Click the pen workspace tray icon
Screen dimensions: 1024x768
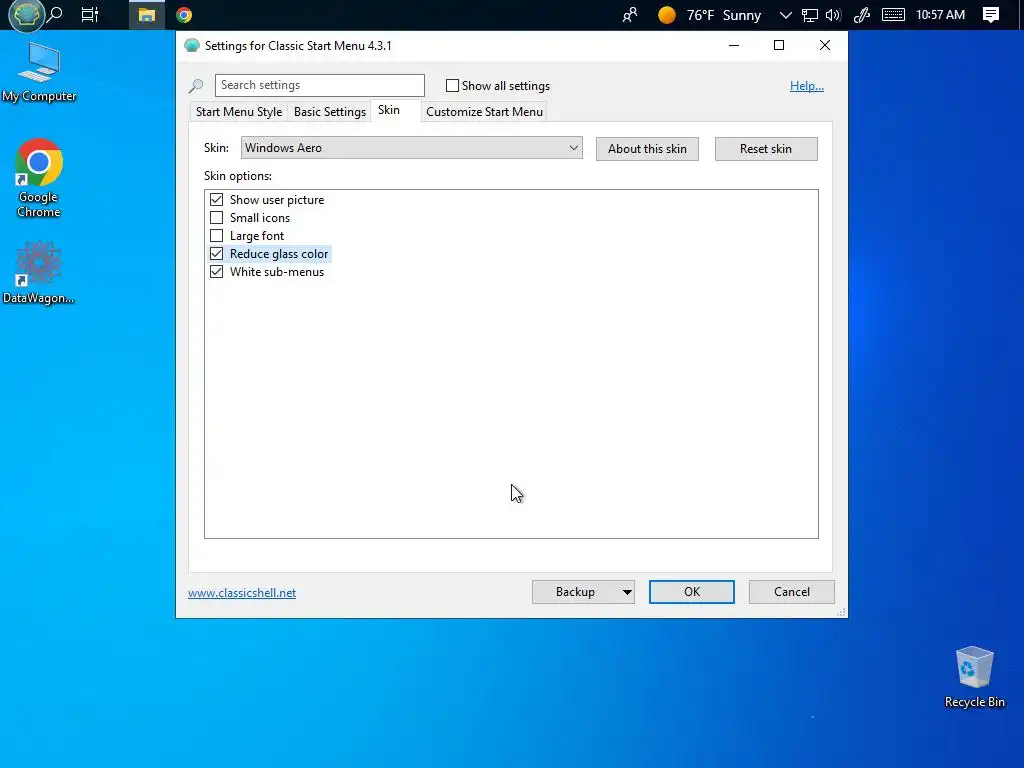[x=862, y=15]
